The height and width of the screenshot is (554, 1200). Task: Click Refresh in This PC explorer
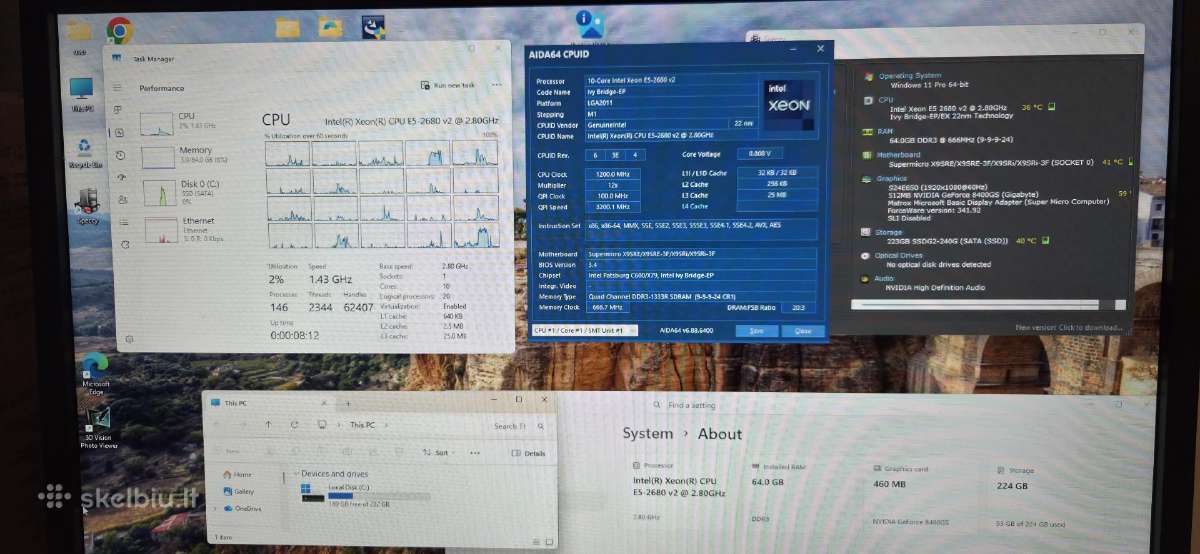tap(294, 424)
